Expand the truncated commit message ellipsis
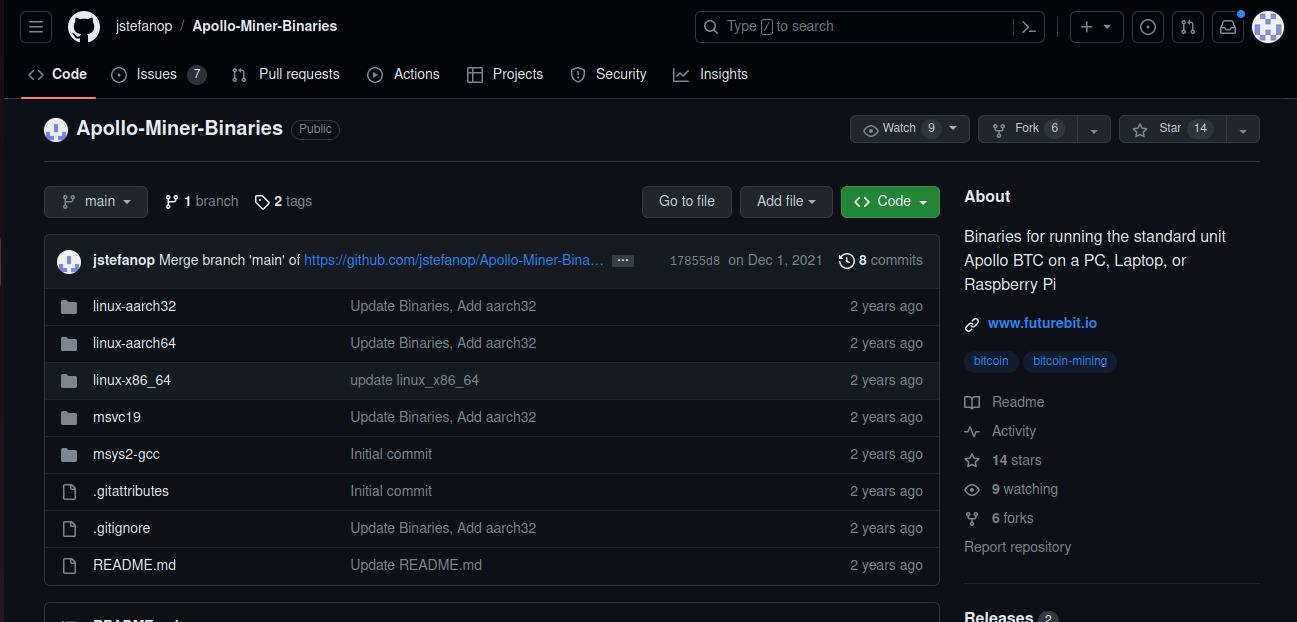The image size is (1297, 622). [623, 261]
